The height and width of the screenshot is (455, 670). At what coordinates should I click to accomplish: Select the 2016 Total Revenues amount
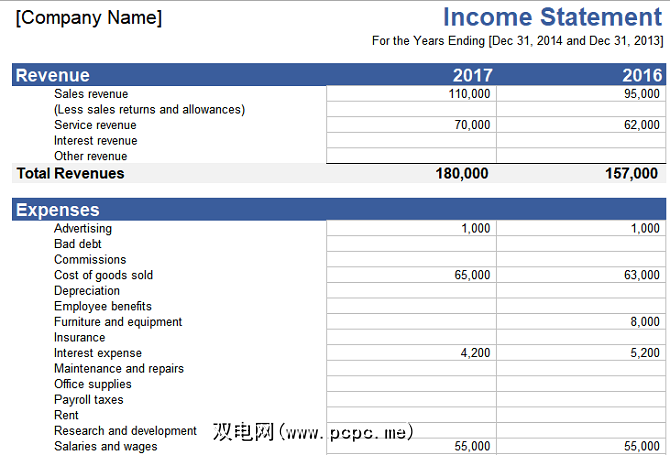click(631, 173)
